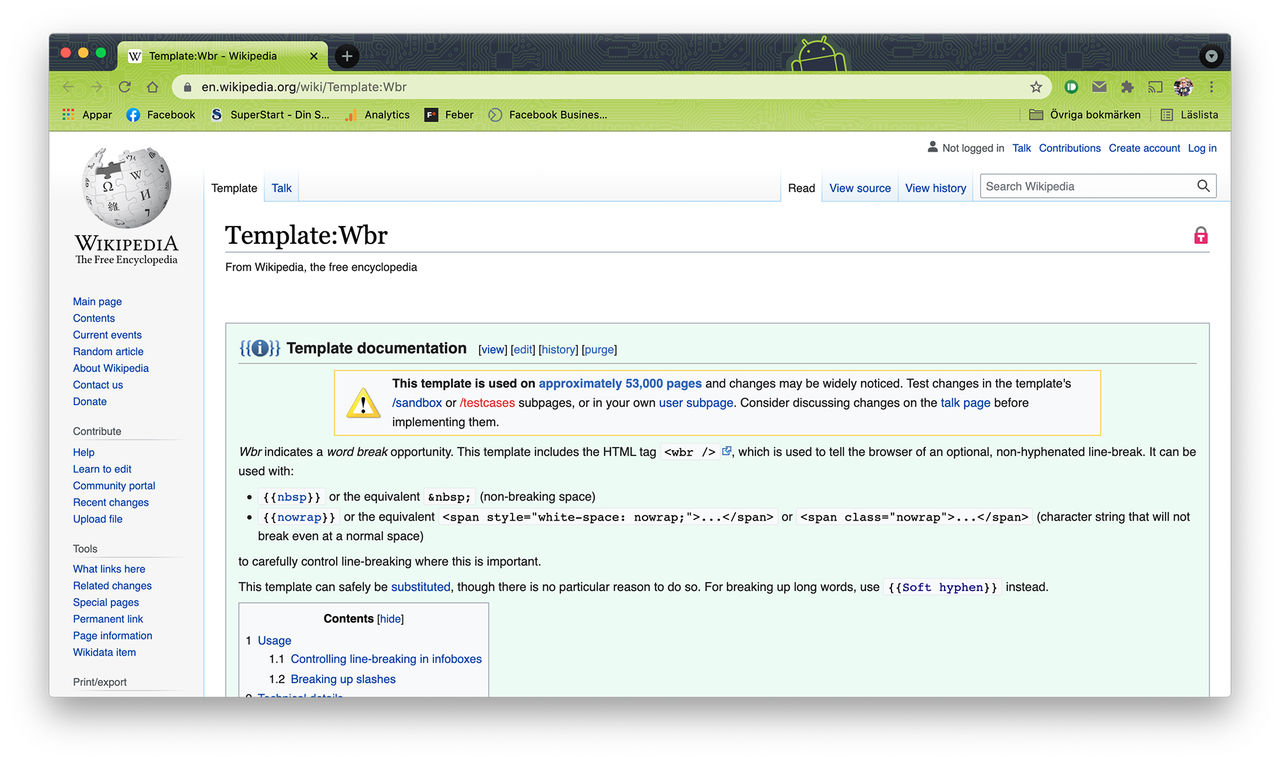
Task: Open the Analytics bookmark
Action: [377, 115]
